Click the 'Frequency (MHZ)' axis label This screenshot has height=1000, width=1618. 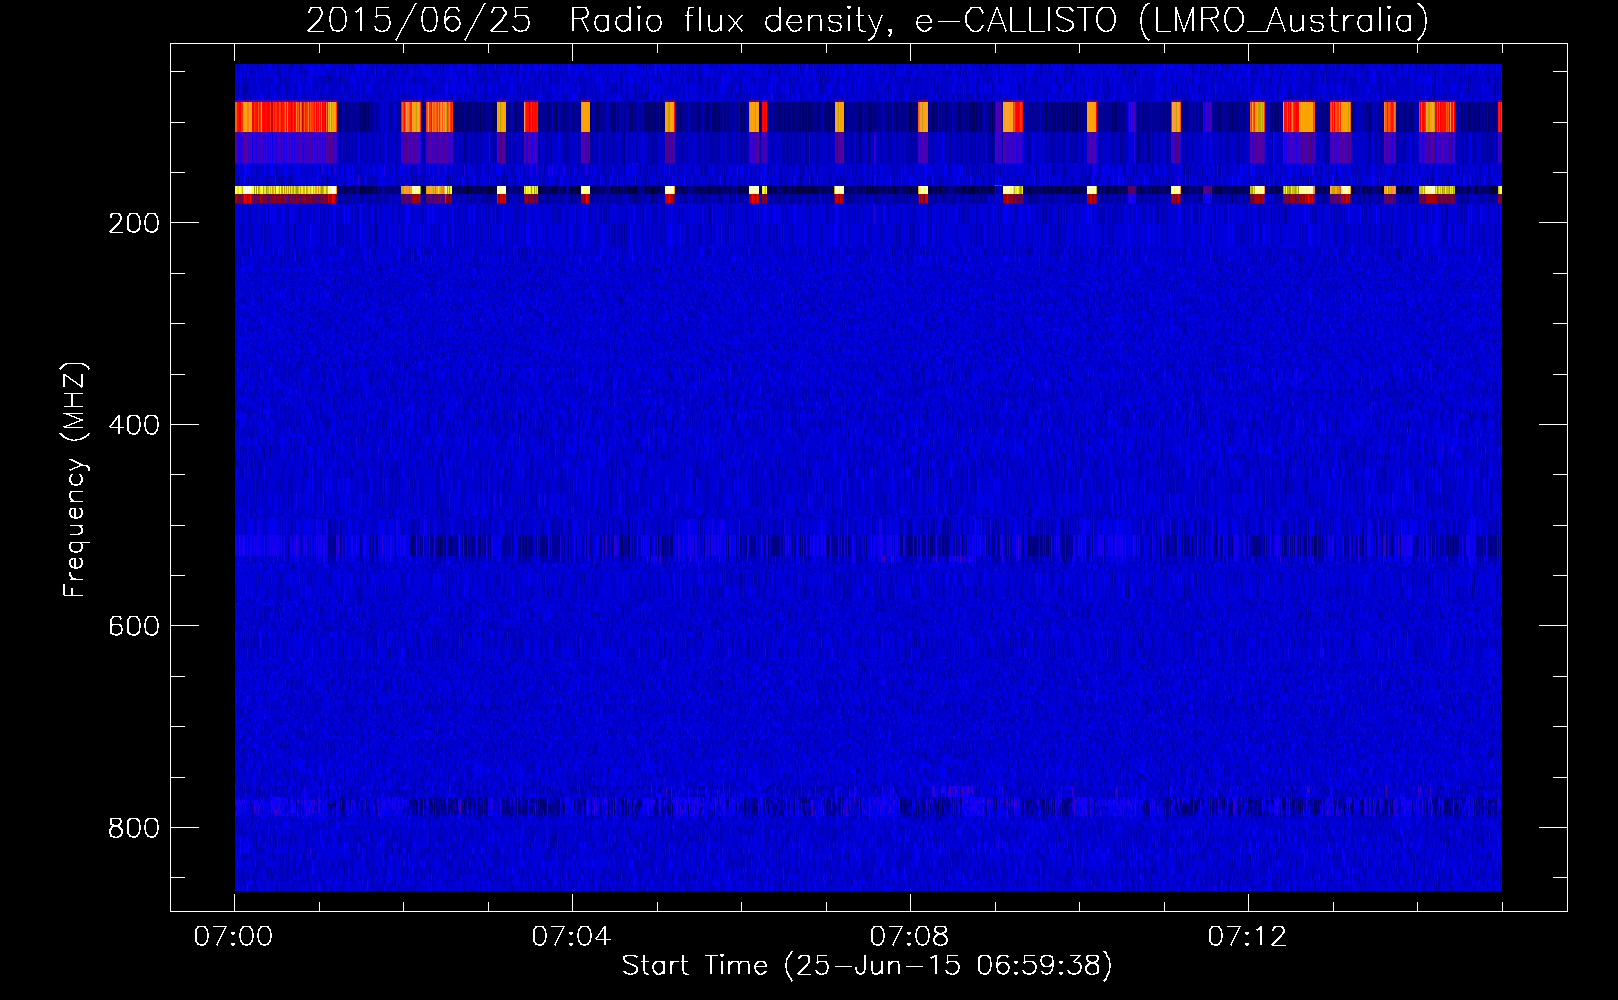pos(76,479)
